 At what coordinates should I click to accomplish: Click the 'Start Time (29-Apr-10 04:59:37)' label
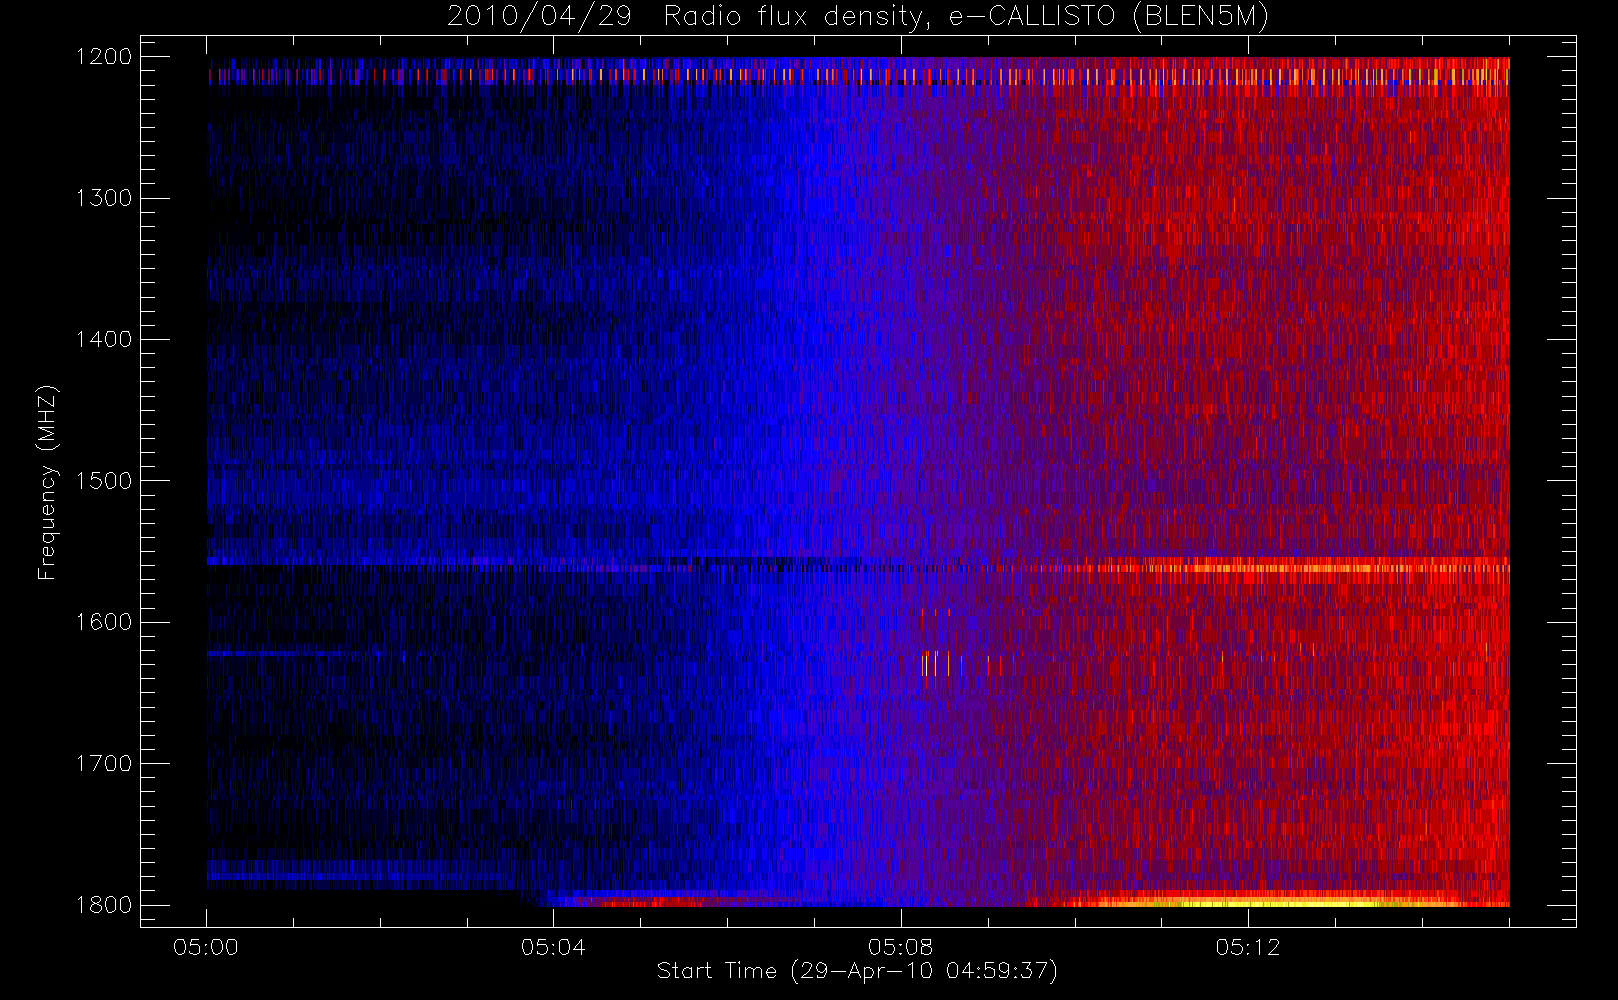[x=857, y=971]
